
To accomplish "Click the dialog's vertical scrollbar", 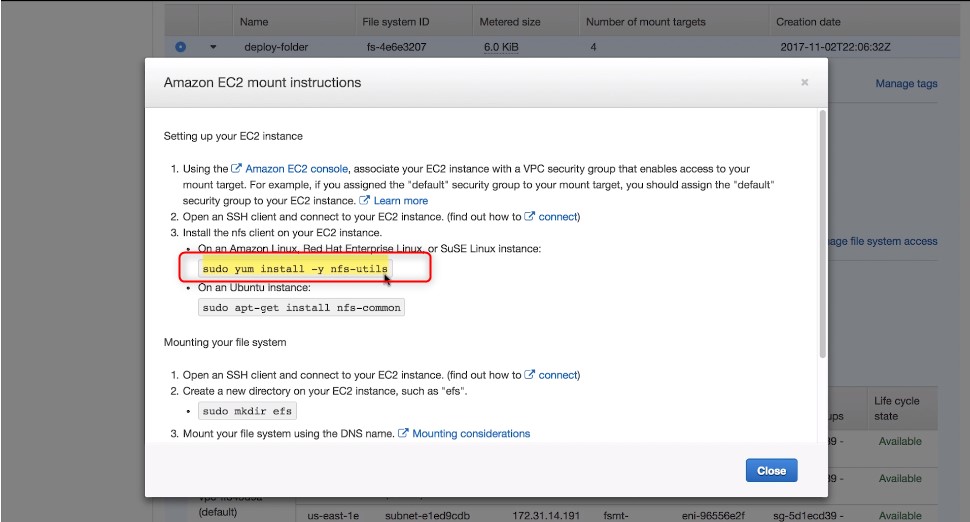I will click(822, 234).
